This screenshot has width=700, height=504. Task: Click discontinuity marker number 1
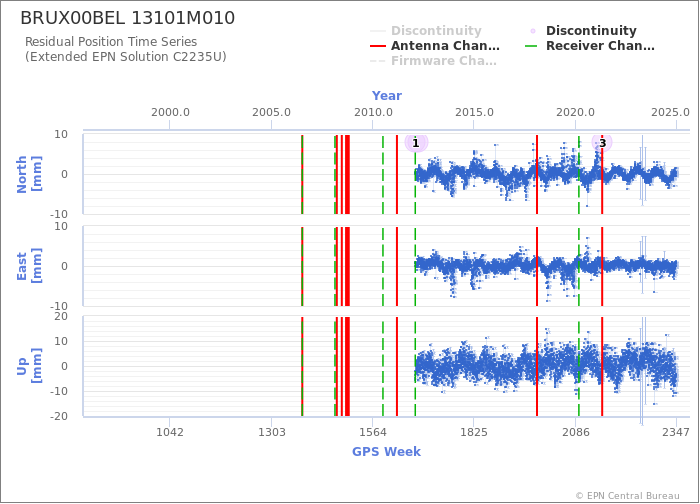click(416, 143)
